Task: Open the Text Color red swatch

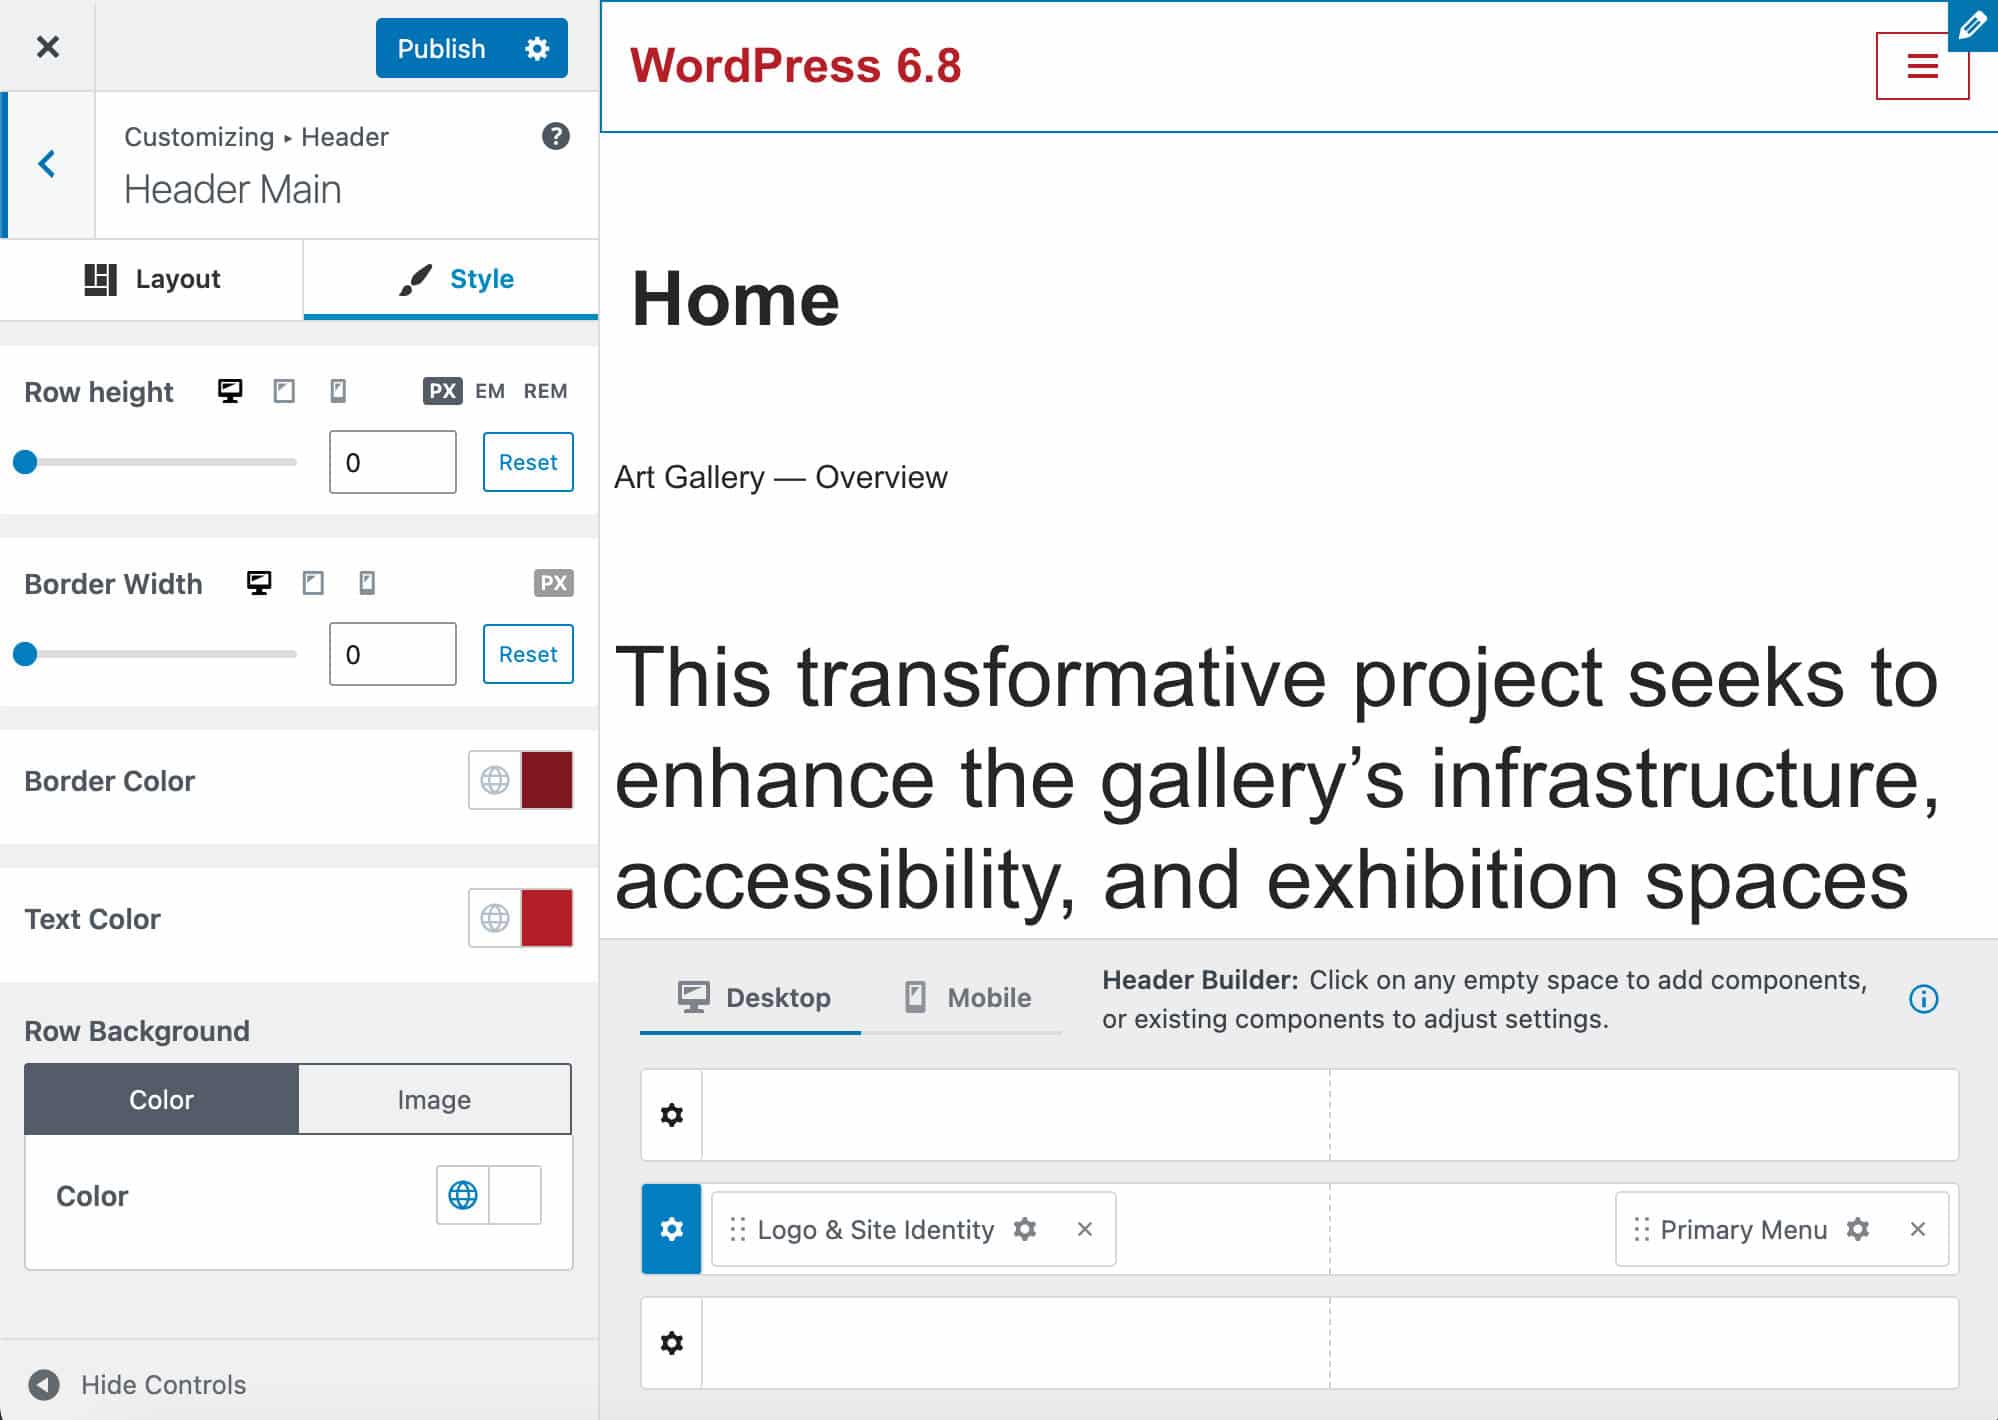Action: coord(547,918)
